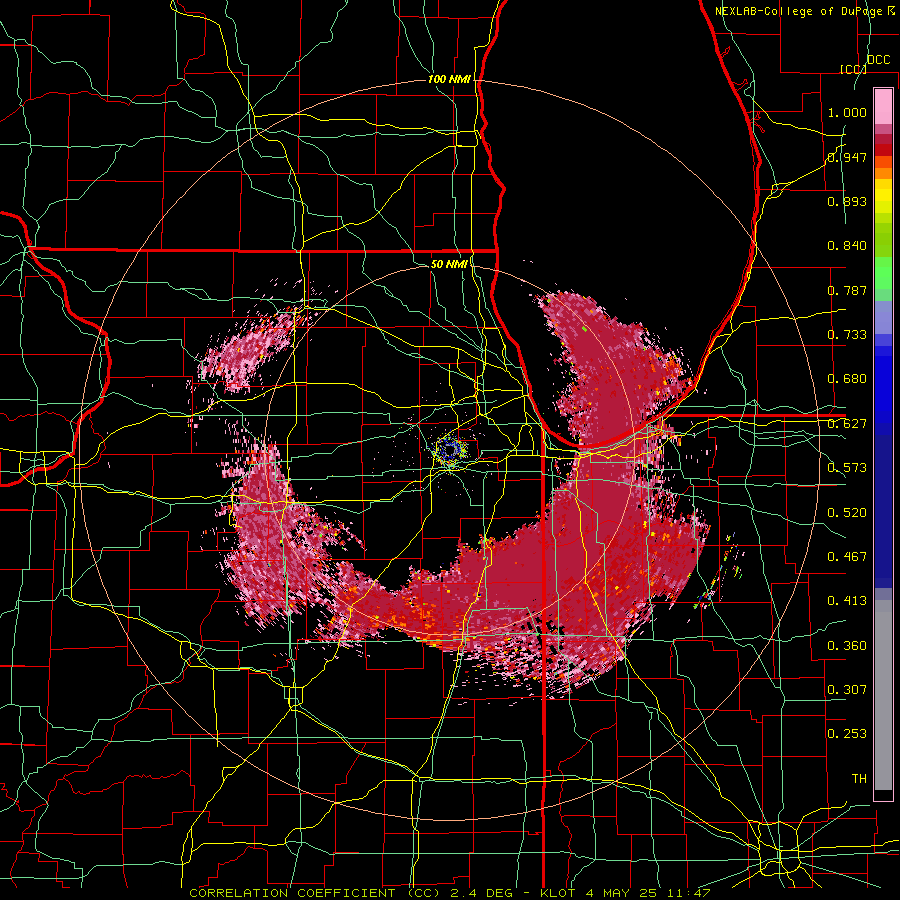This screenshot has width=900, height=900.
Task: Click the KLOT radar site at map center
Action: (449, 449)
